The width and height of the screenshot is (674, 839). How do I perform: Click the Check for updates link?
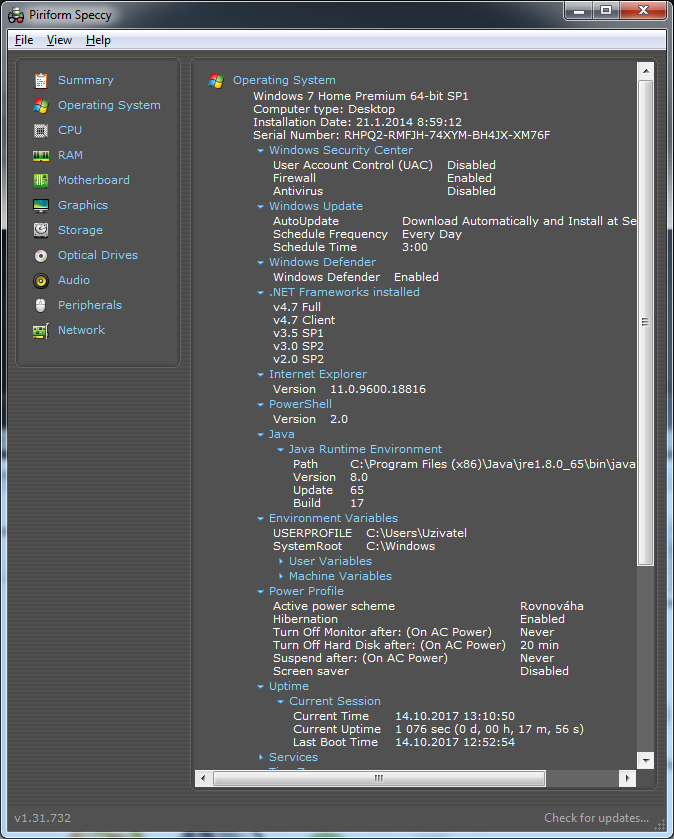[596, 818]
